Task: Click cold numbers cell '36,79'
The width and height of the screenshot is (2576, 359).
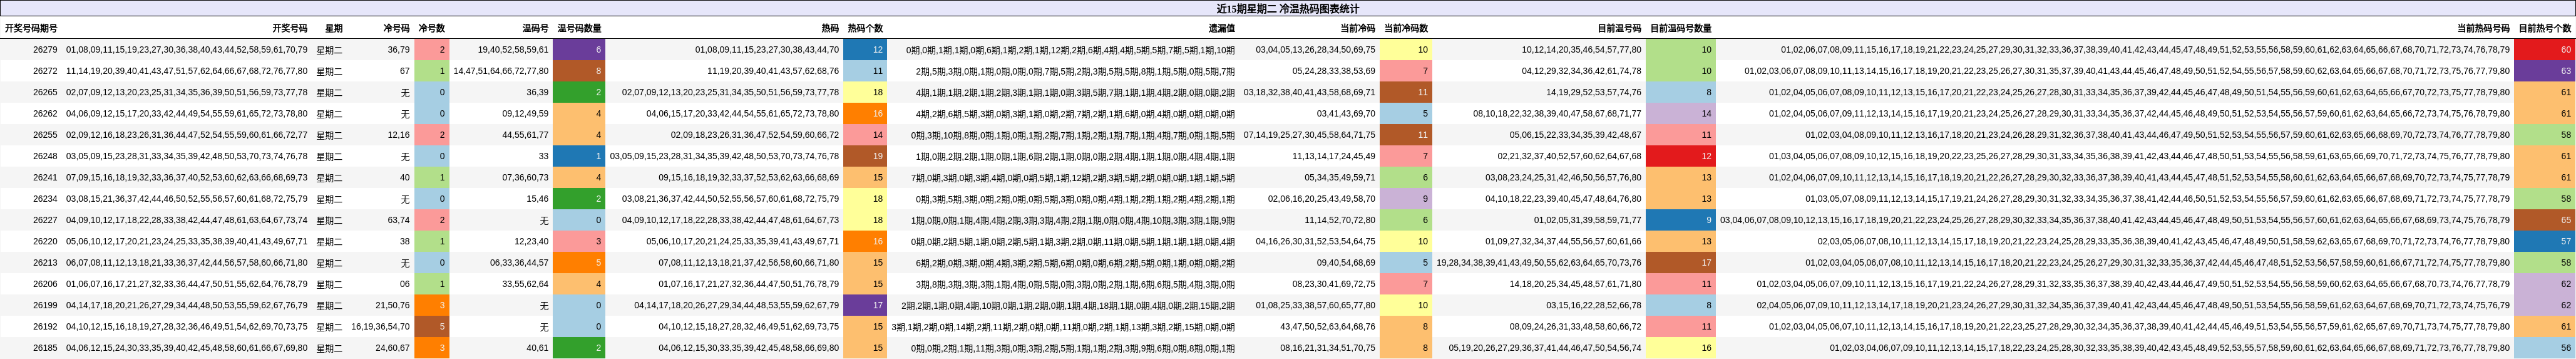Action: [398, 49]
